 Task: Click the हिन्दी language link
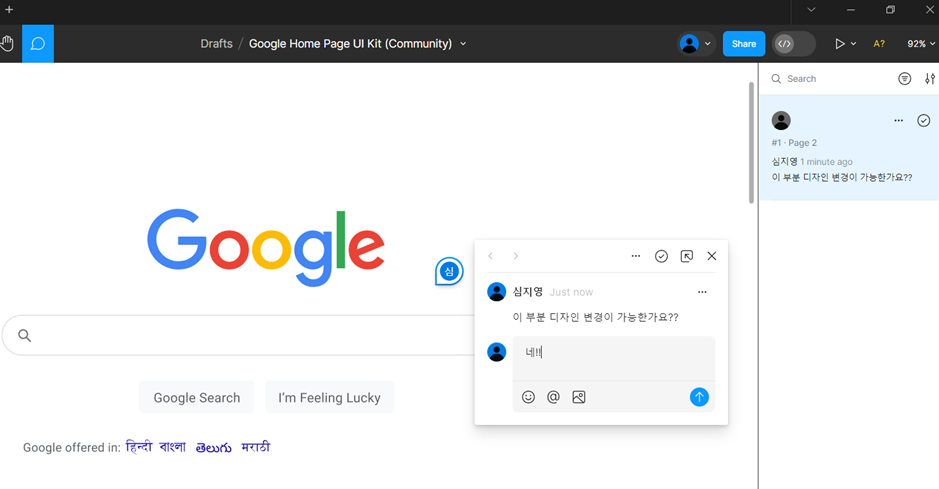139,447
